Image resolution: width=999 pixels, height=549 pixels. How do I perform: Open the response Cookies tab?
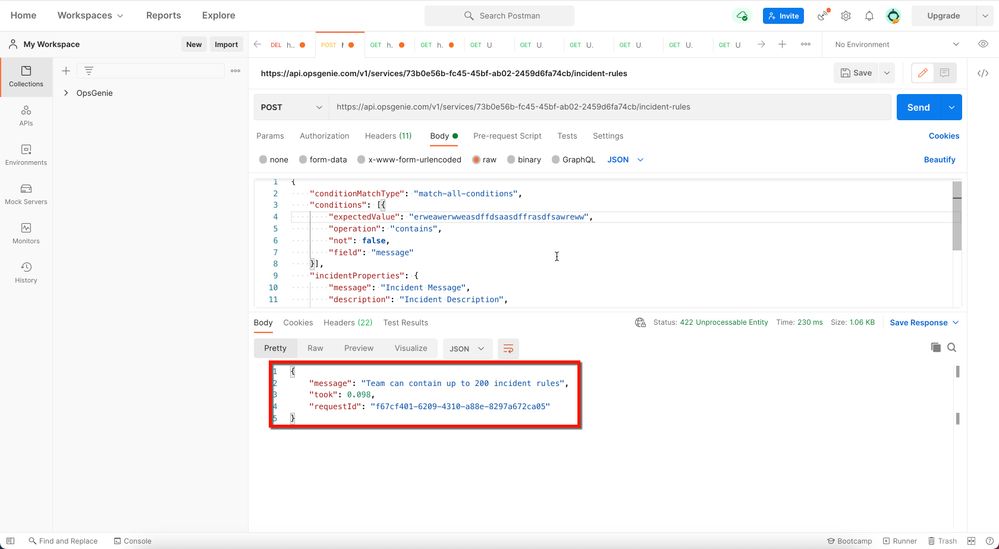pos(298,323)
